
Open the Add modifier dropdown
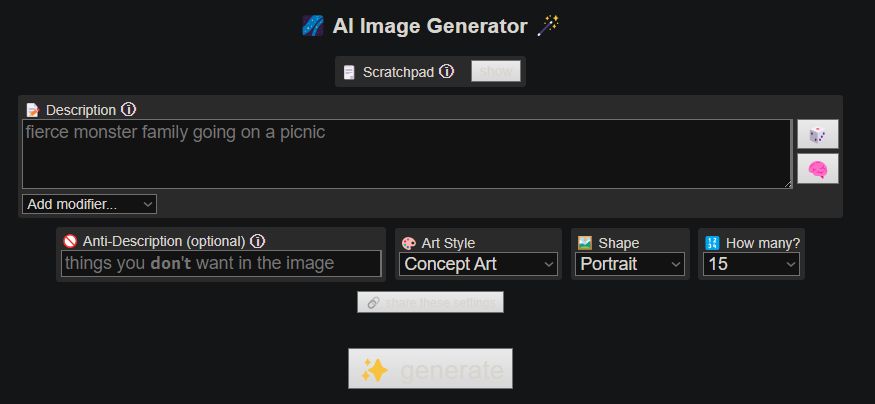pyautogui.click(x=89, y=204)
